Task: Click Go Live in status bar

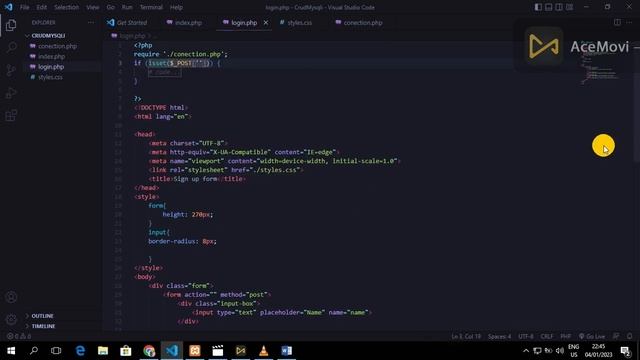Action: click(592, 336)
